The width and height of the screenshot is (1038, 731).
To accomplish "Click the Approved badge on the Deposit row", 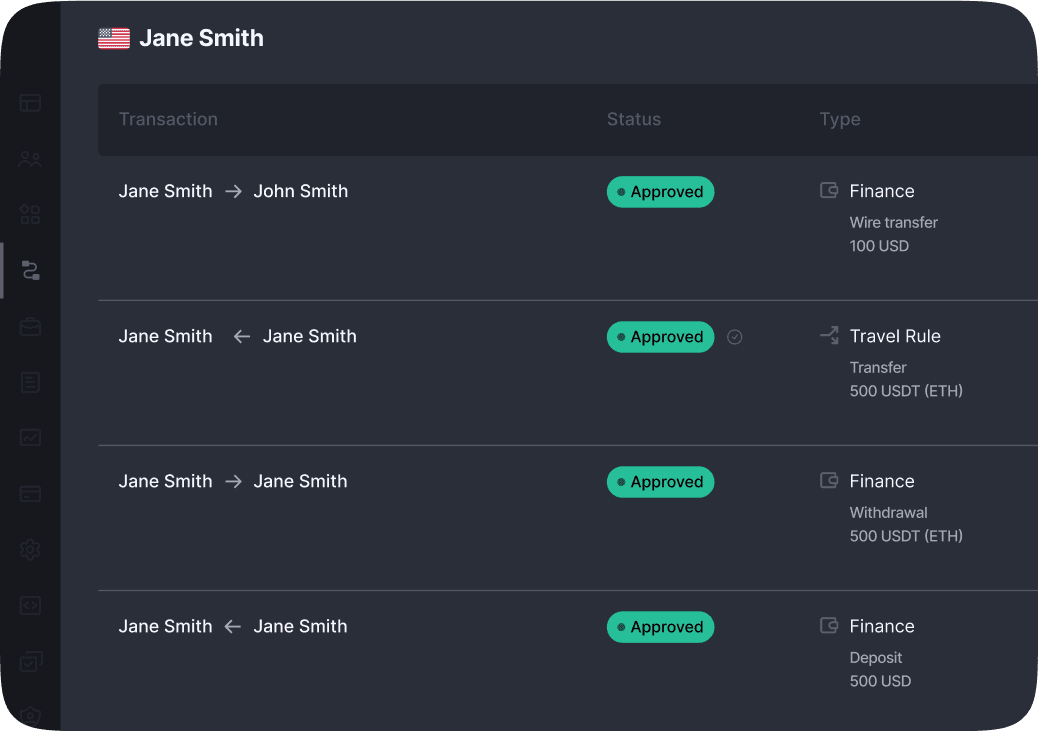I will [660, 627].
